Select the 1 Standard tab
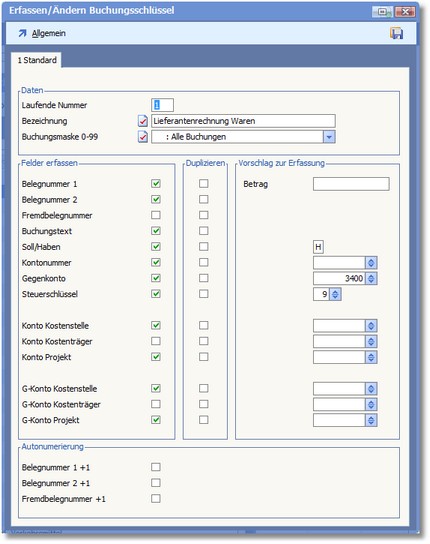This screenshot has width=430, height=544. click(37, 60)
